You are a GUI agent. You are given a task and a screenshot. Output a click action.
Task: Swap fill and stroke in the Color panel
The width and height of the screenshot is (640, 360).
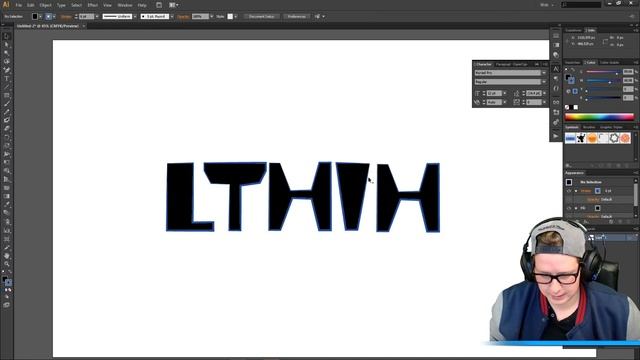pos(573,71)
